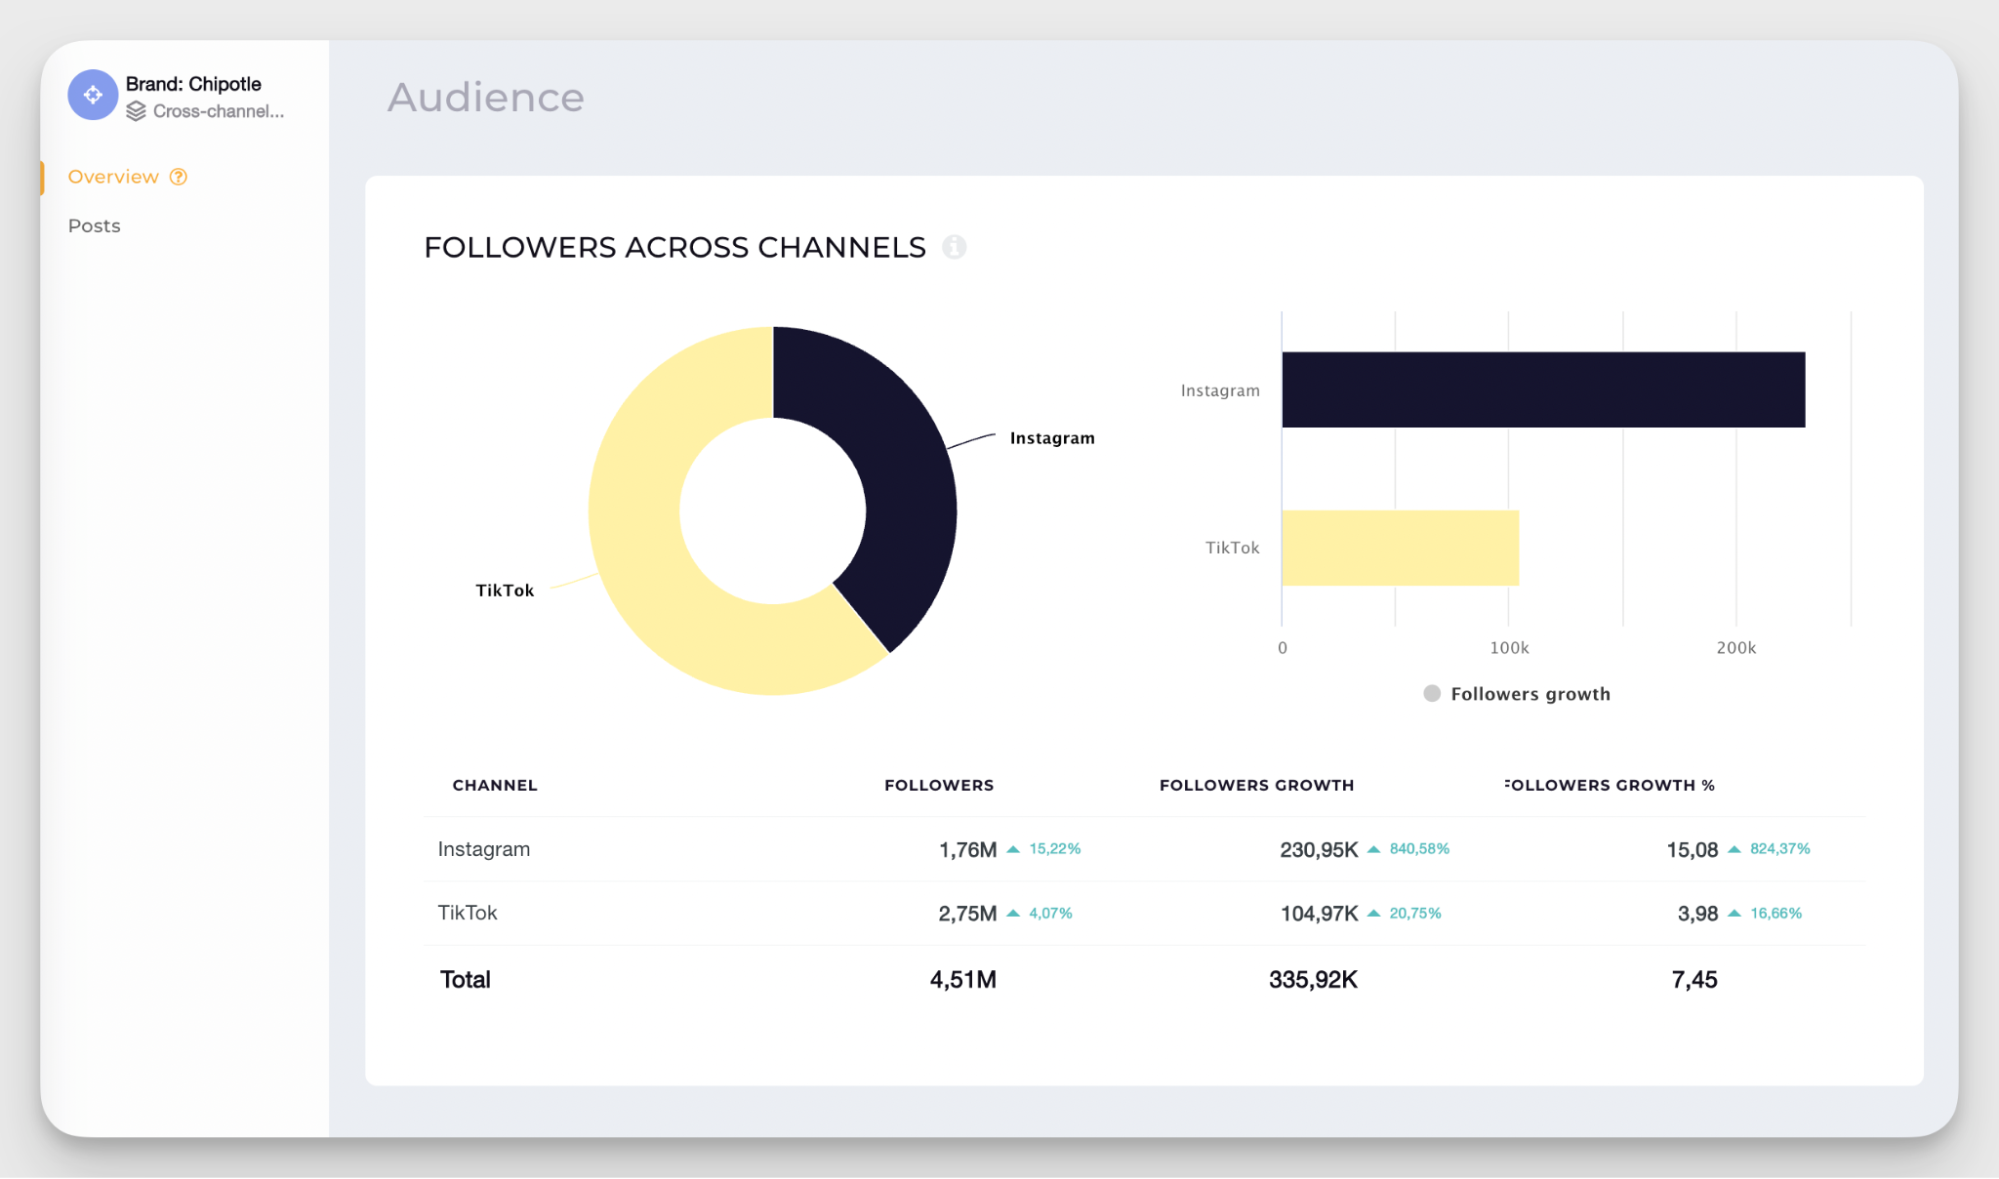Click the 15,22% change indicator
Image resolution: width=1999 pixels, height=1179 pixels.
pos(1055,849)
